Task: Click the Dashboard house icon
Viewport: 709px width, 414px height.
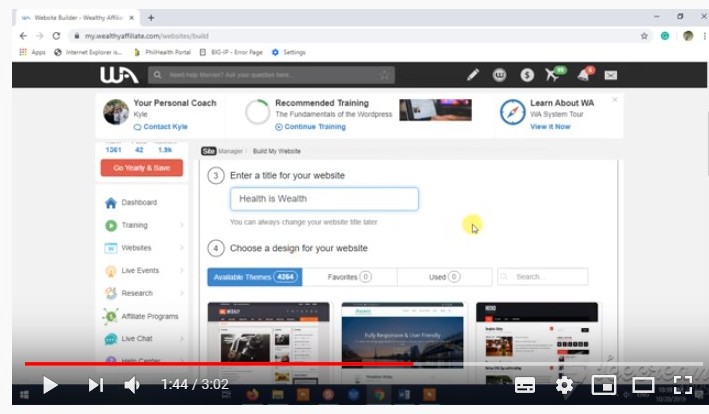Action: pos(111,203)
